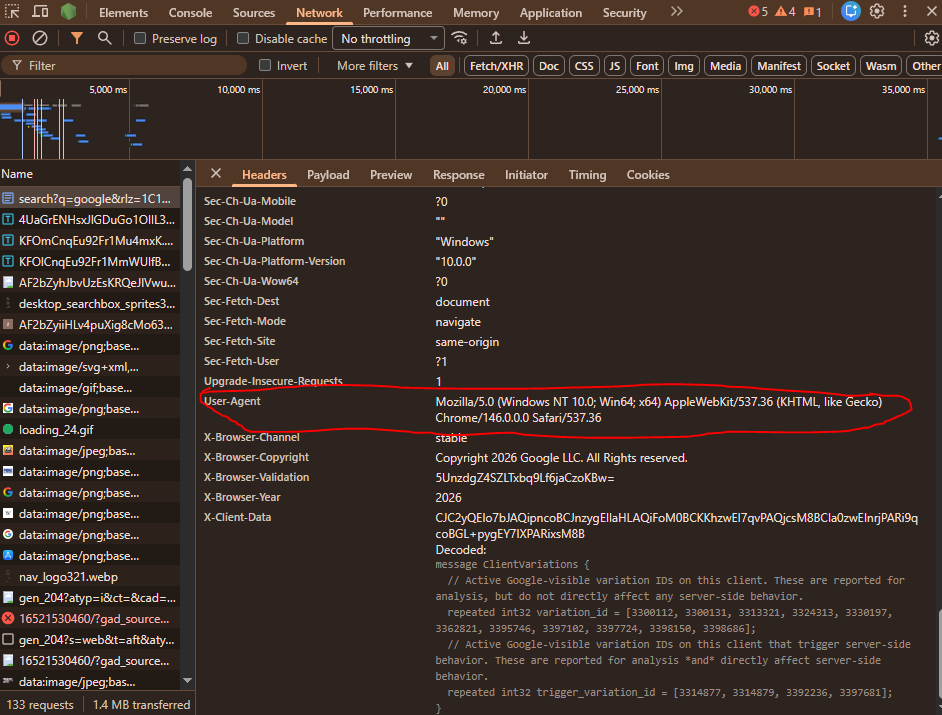Expand the More filters dropdown
Viewport: 942px width, 715px height.
point(375,65)
